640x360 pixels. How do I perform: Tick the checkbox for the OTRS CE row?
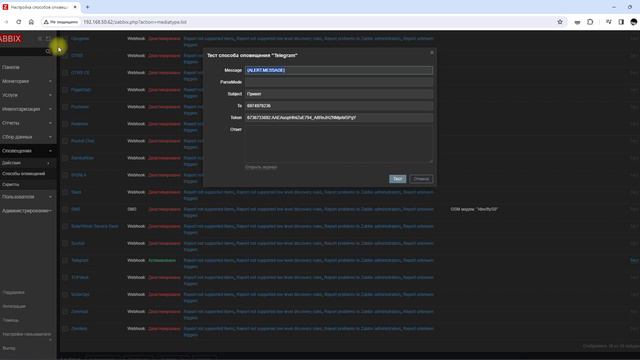click(65, 73)
